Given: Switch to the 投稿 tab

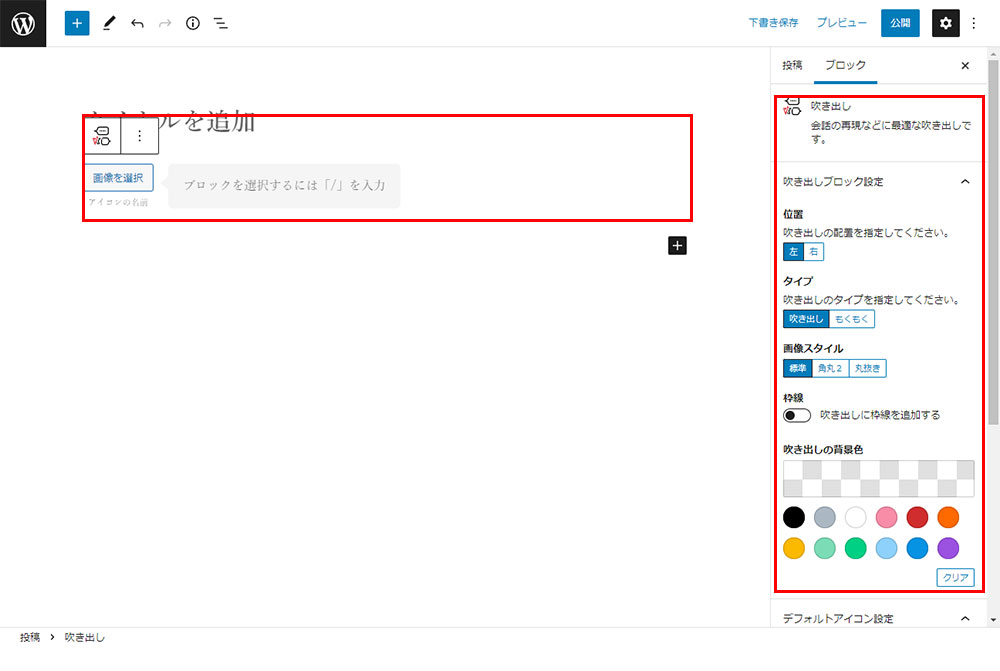Looking at the screenshot, I should (x=792, y=65).
